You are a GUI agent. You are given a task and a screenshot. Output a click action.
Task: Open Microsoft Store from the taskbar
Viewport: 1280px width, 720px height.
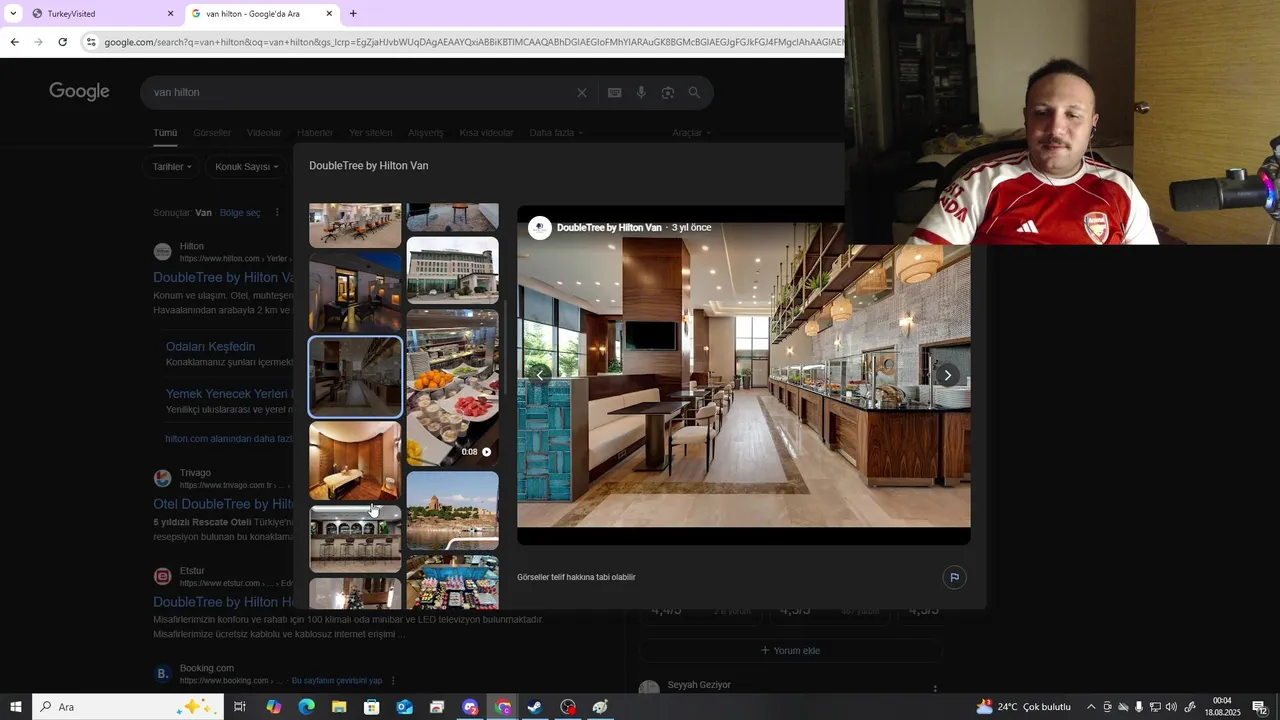click(x=371, y=707)
